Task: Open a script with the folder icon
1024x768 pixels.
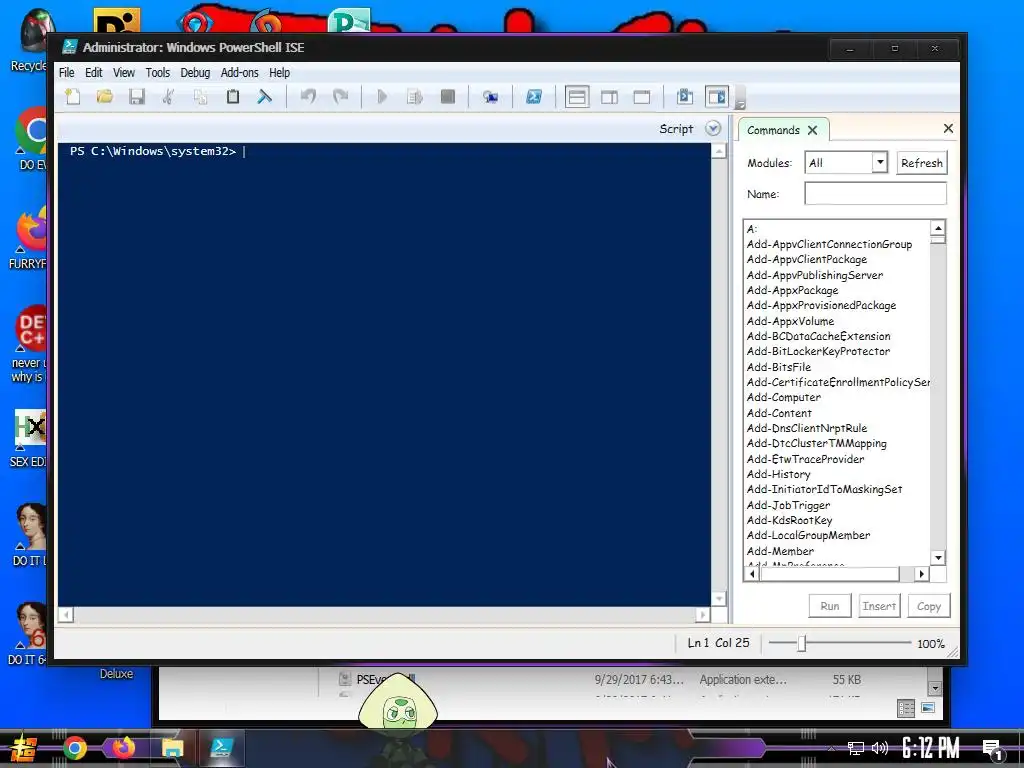Action: coord(104,97)
